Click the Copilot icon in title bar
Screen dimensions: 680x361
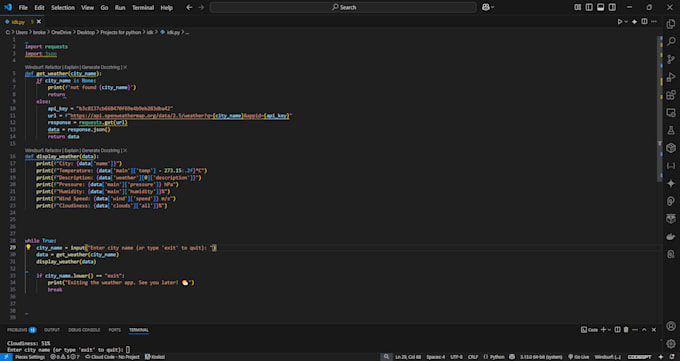pyautogui.click(x=486, y=7)
